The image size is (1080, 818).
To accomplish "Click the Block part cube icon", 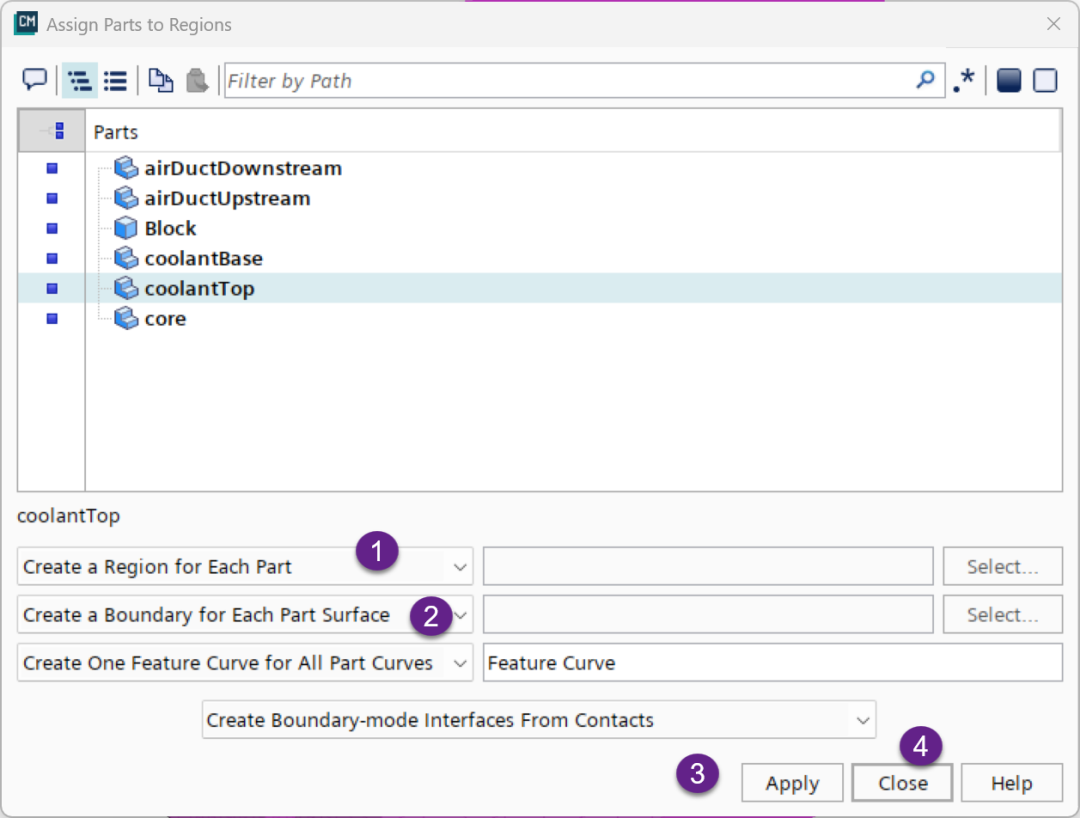I will pos(125,228).
